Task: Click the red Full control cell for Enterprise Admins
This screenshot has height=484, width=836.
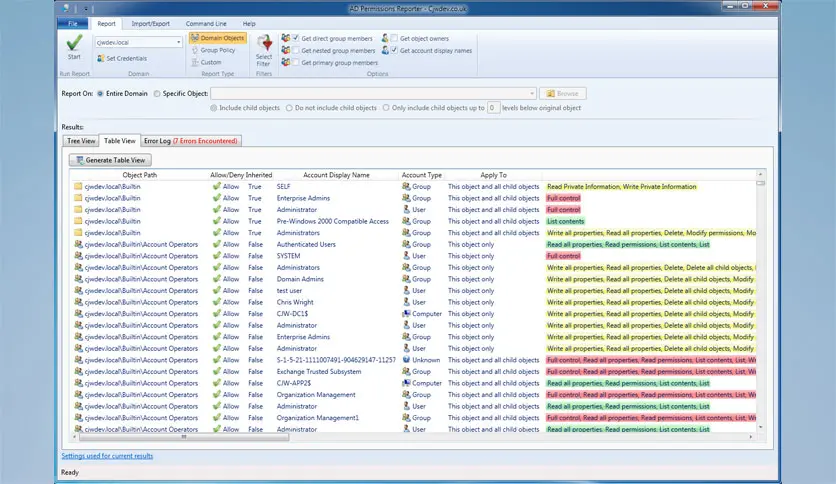Action: [563, 198]
